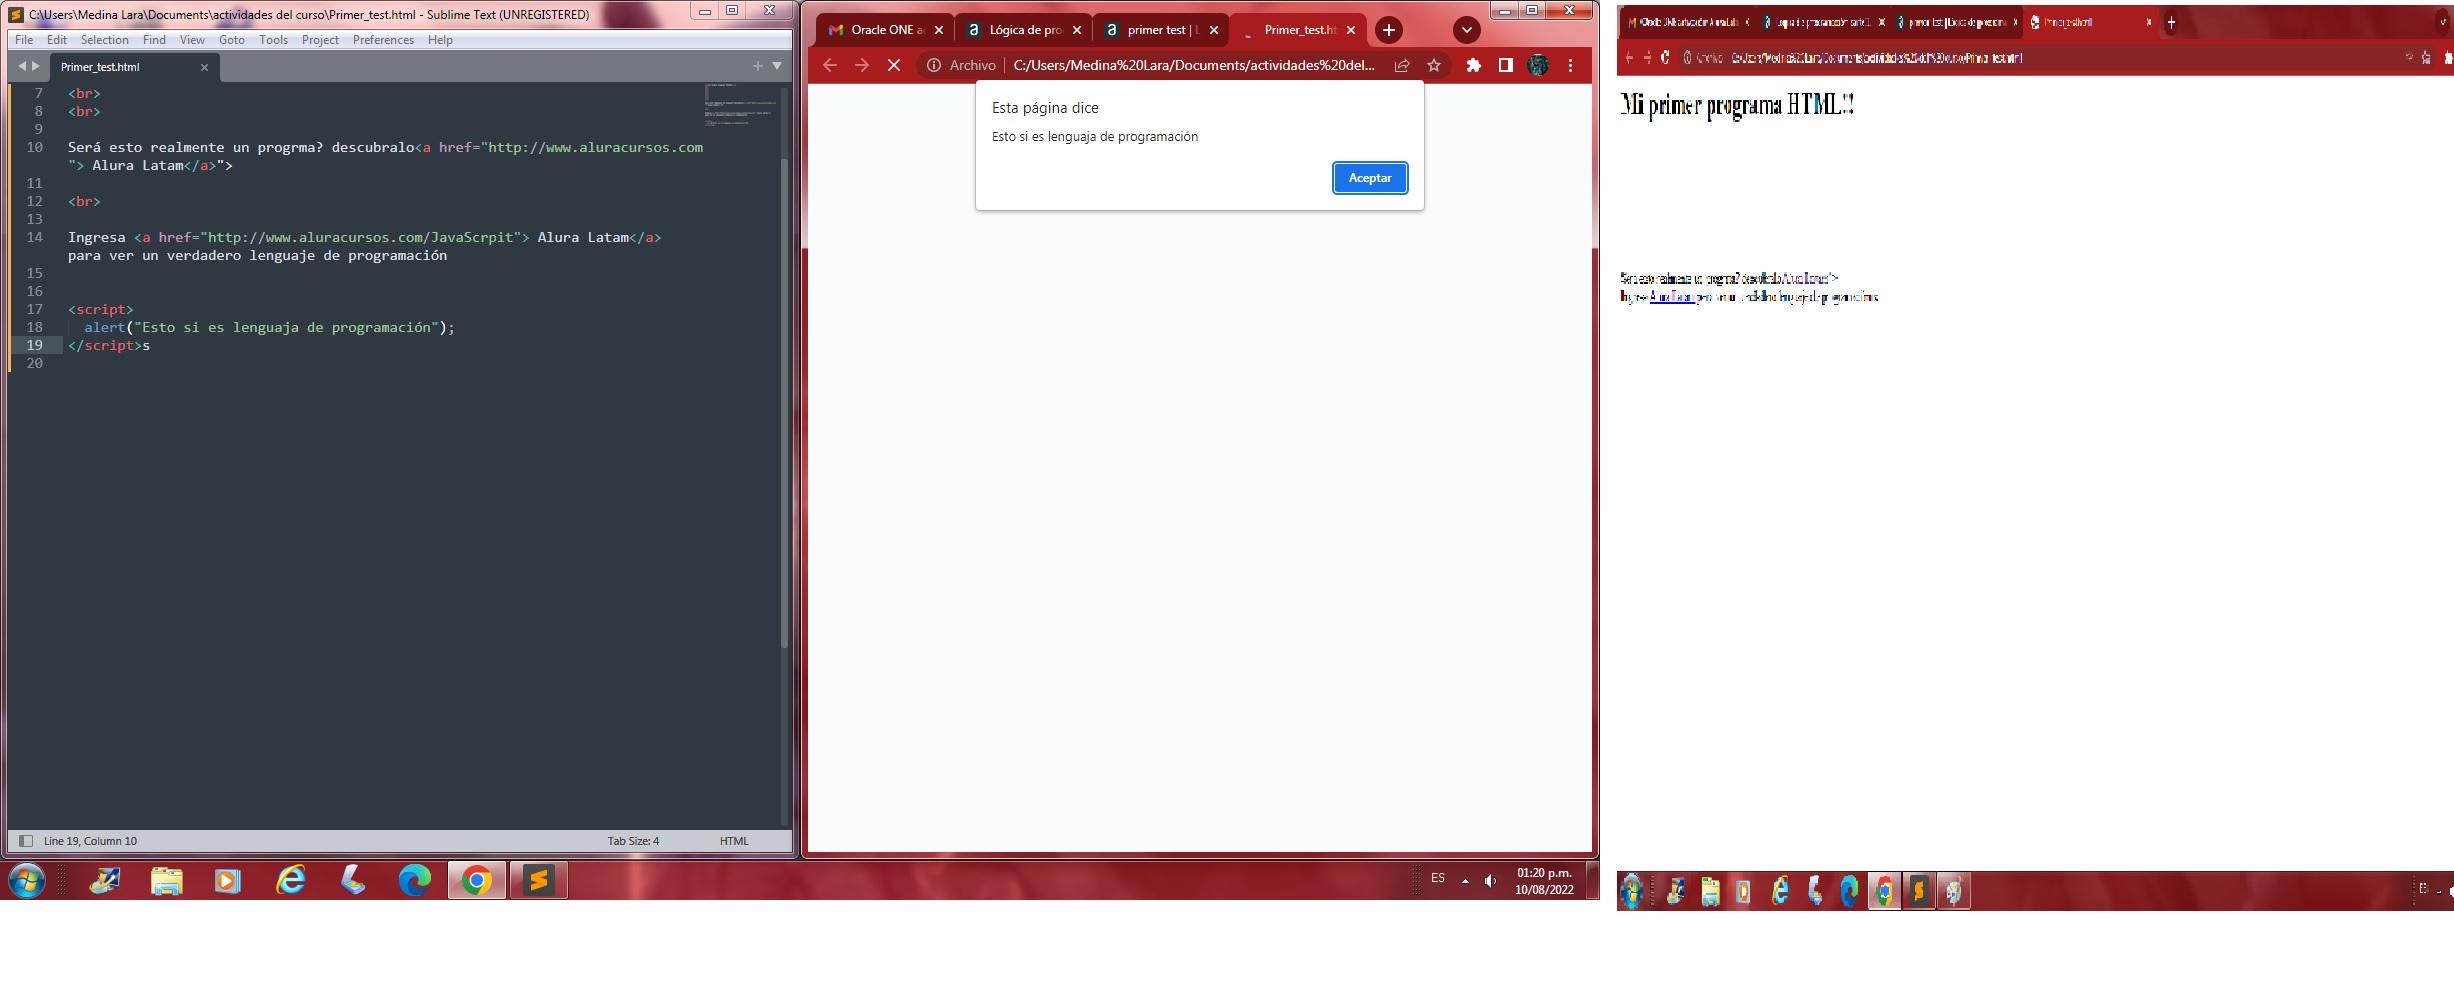Open the Edit menu in Sublime Text

[57, 40]
